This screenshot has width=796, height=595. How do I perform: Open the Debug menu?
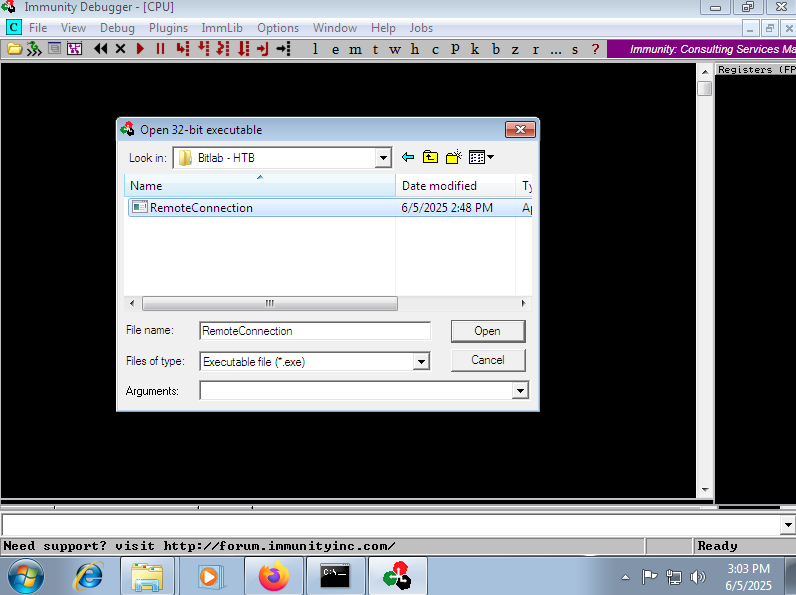click(x=117, y=28)
